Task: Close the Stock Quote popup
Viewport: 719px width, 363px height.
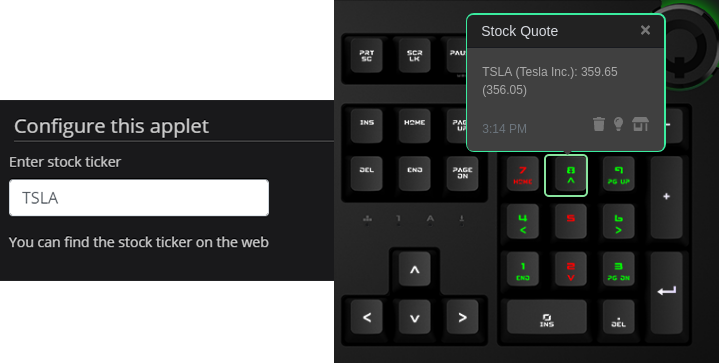Action: coord(645,30)
